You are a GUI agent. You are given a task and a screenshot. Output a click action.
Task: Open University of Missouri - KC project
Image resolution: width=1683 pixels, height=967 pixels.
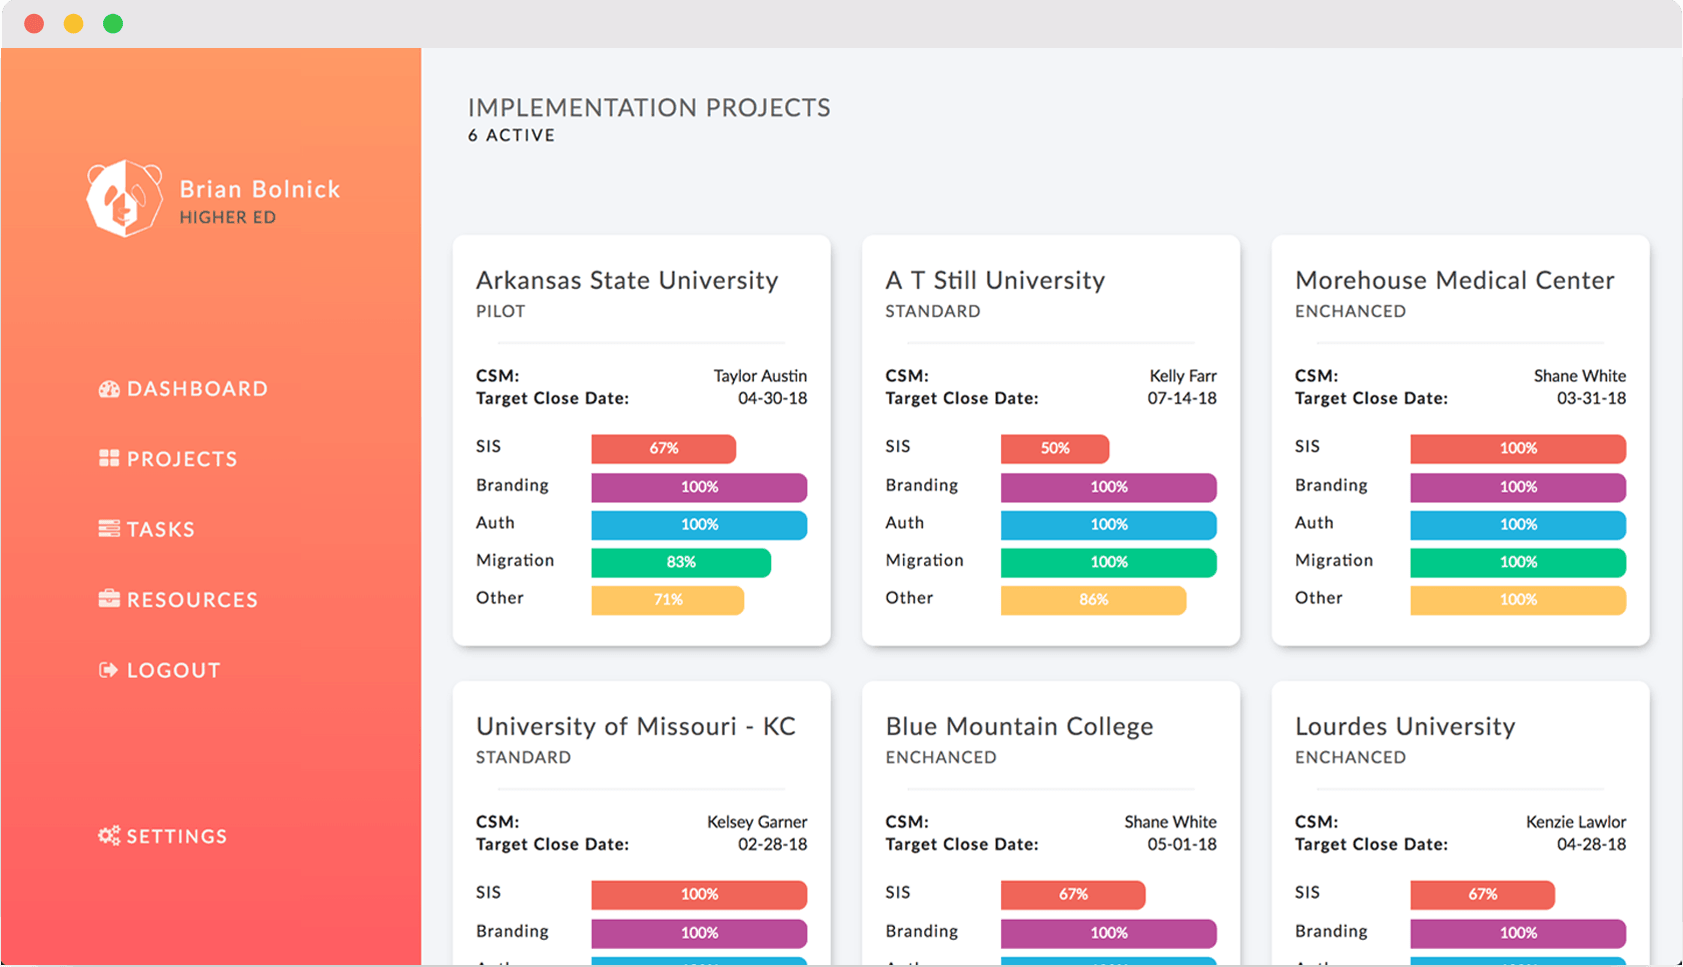point(636,726)
